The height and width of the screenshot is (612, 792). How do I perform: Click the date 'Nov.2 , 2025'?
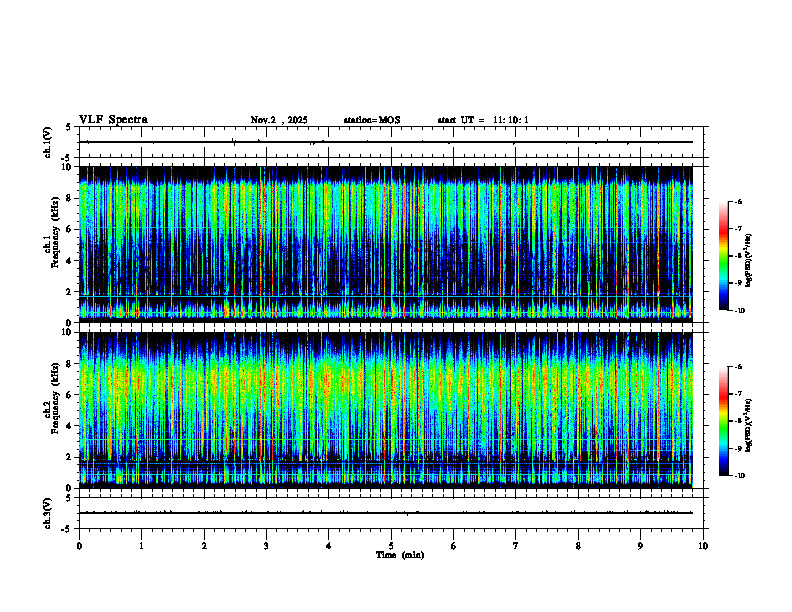click(x=279, y=120)
